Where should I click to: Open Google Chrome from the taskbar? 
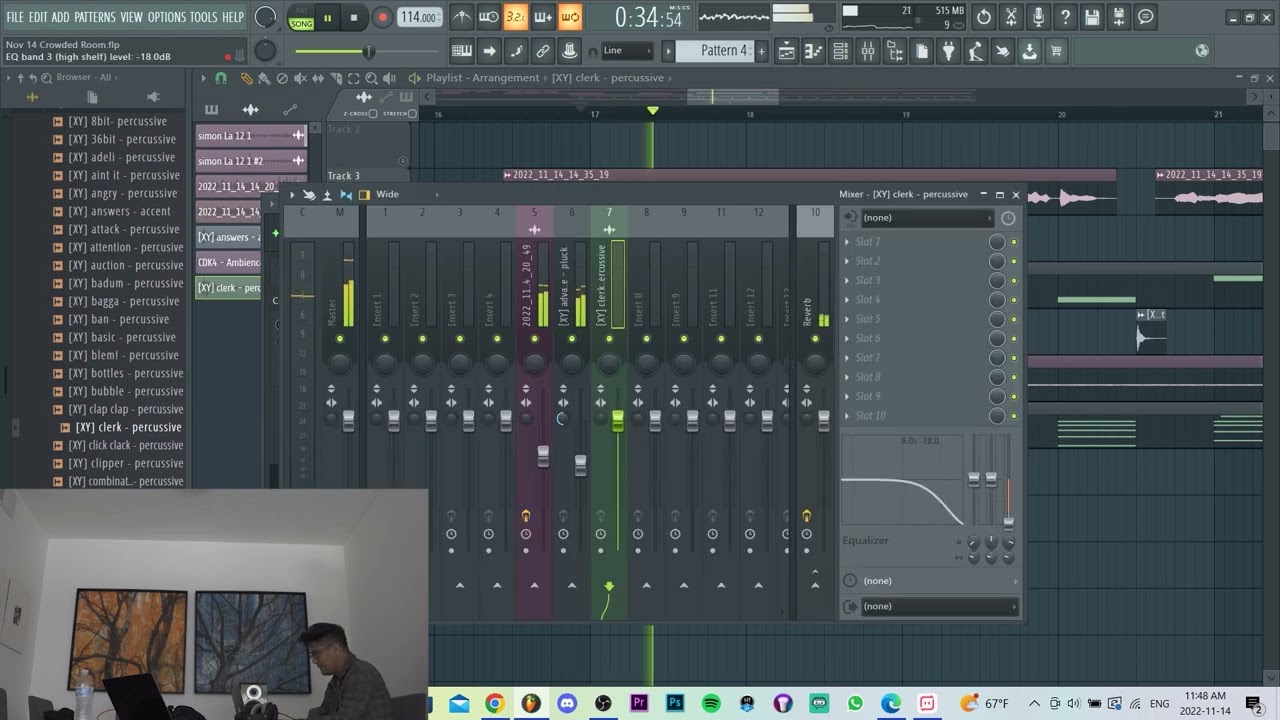(495, 703)
